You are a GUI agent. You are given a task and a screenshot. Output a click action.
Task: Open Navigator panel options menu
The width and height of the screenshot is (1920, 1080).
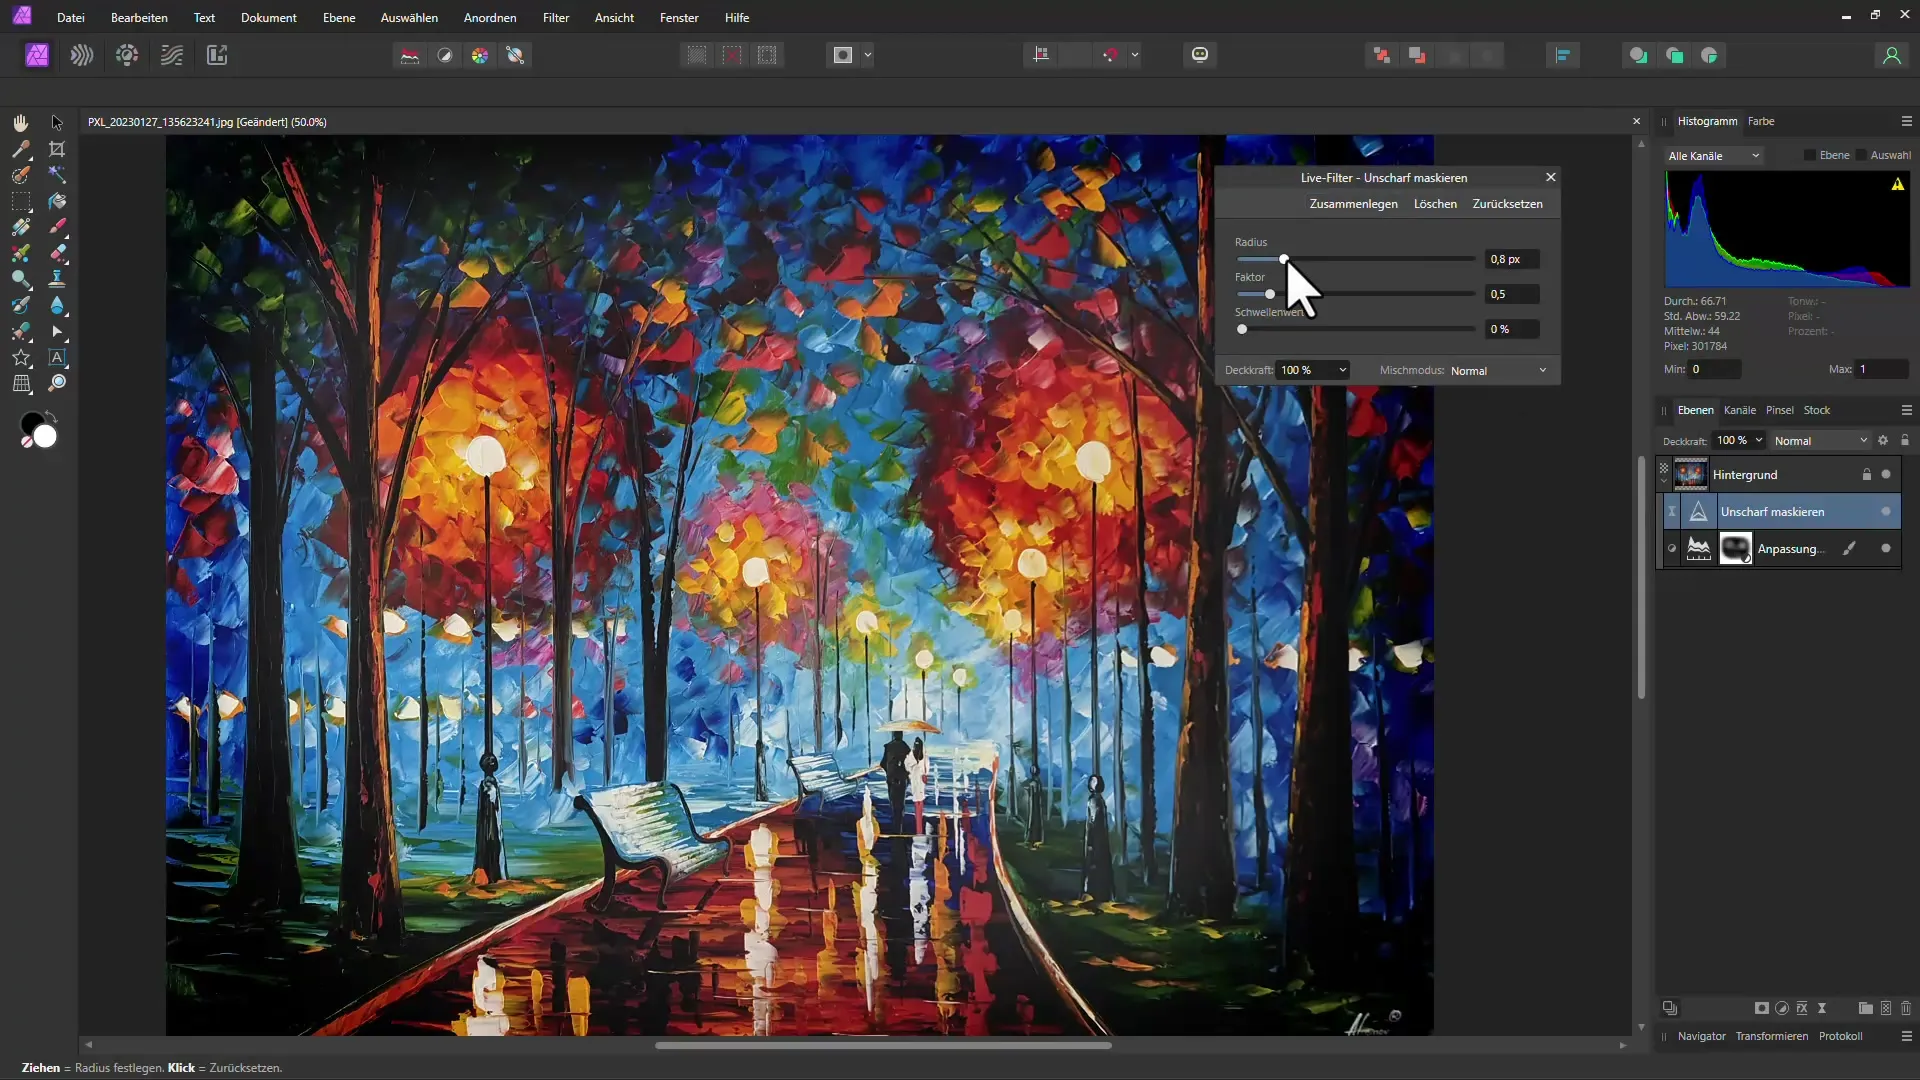(1906, 1036)
